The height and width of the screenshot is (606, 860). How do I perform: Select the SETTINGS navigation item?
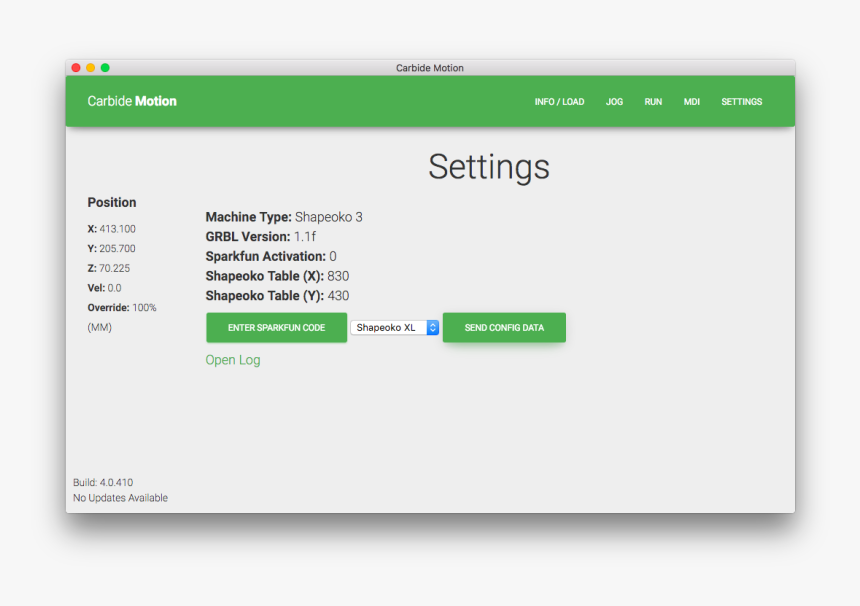click(x=741, y=101)
